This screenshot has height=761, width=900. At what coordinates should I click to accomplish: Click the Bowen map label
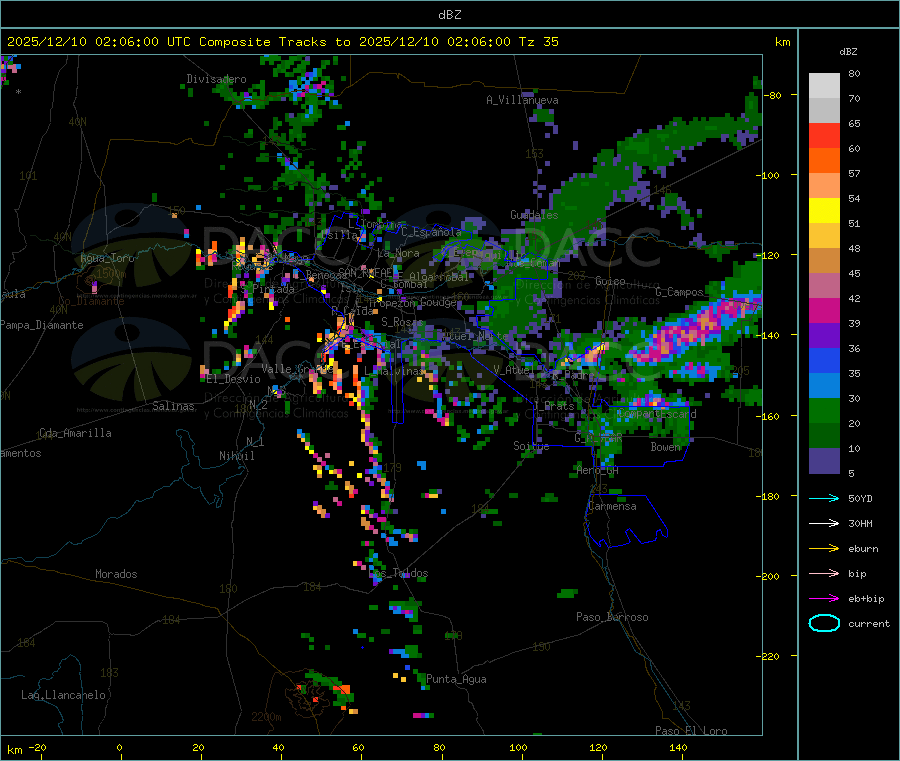coord(665,446)
